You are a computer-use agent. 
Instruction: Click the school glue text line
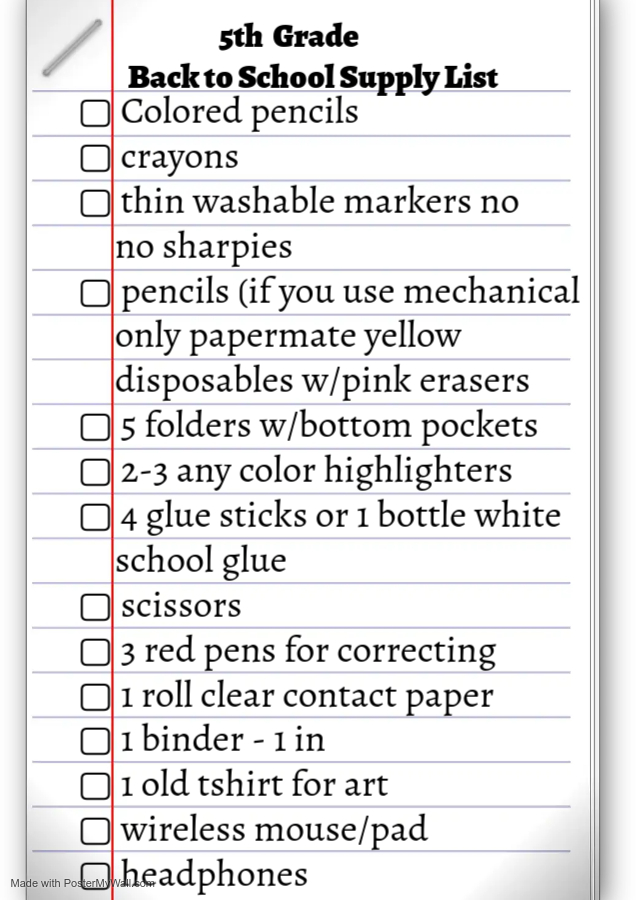[x=201, y=560]
